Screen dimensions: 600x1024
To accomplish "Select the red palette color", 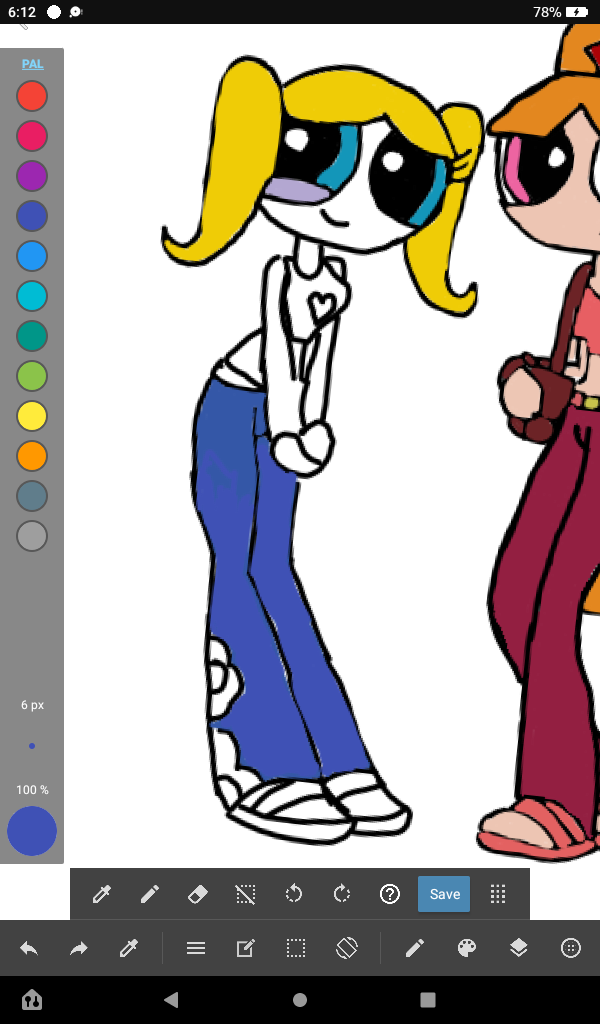I will 32,95.
